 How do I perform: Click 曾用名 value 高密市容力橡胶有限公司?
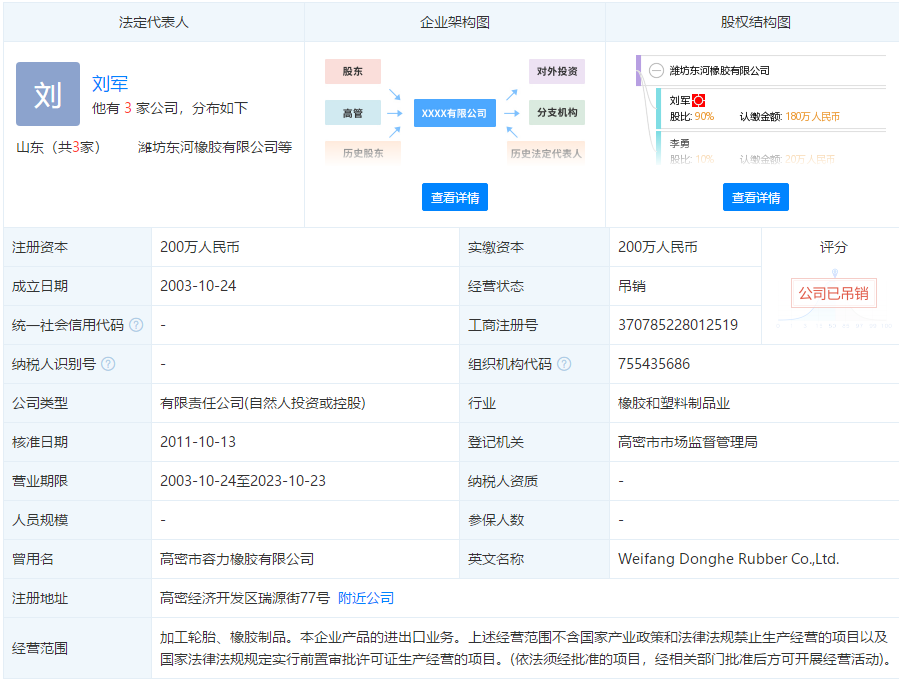(237, 559)
